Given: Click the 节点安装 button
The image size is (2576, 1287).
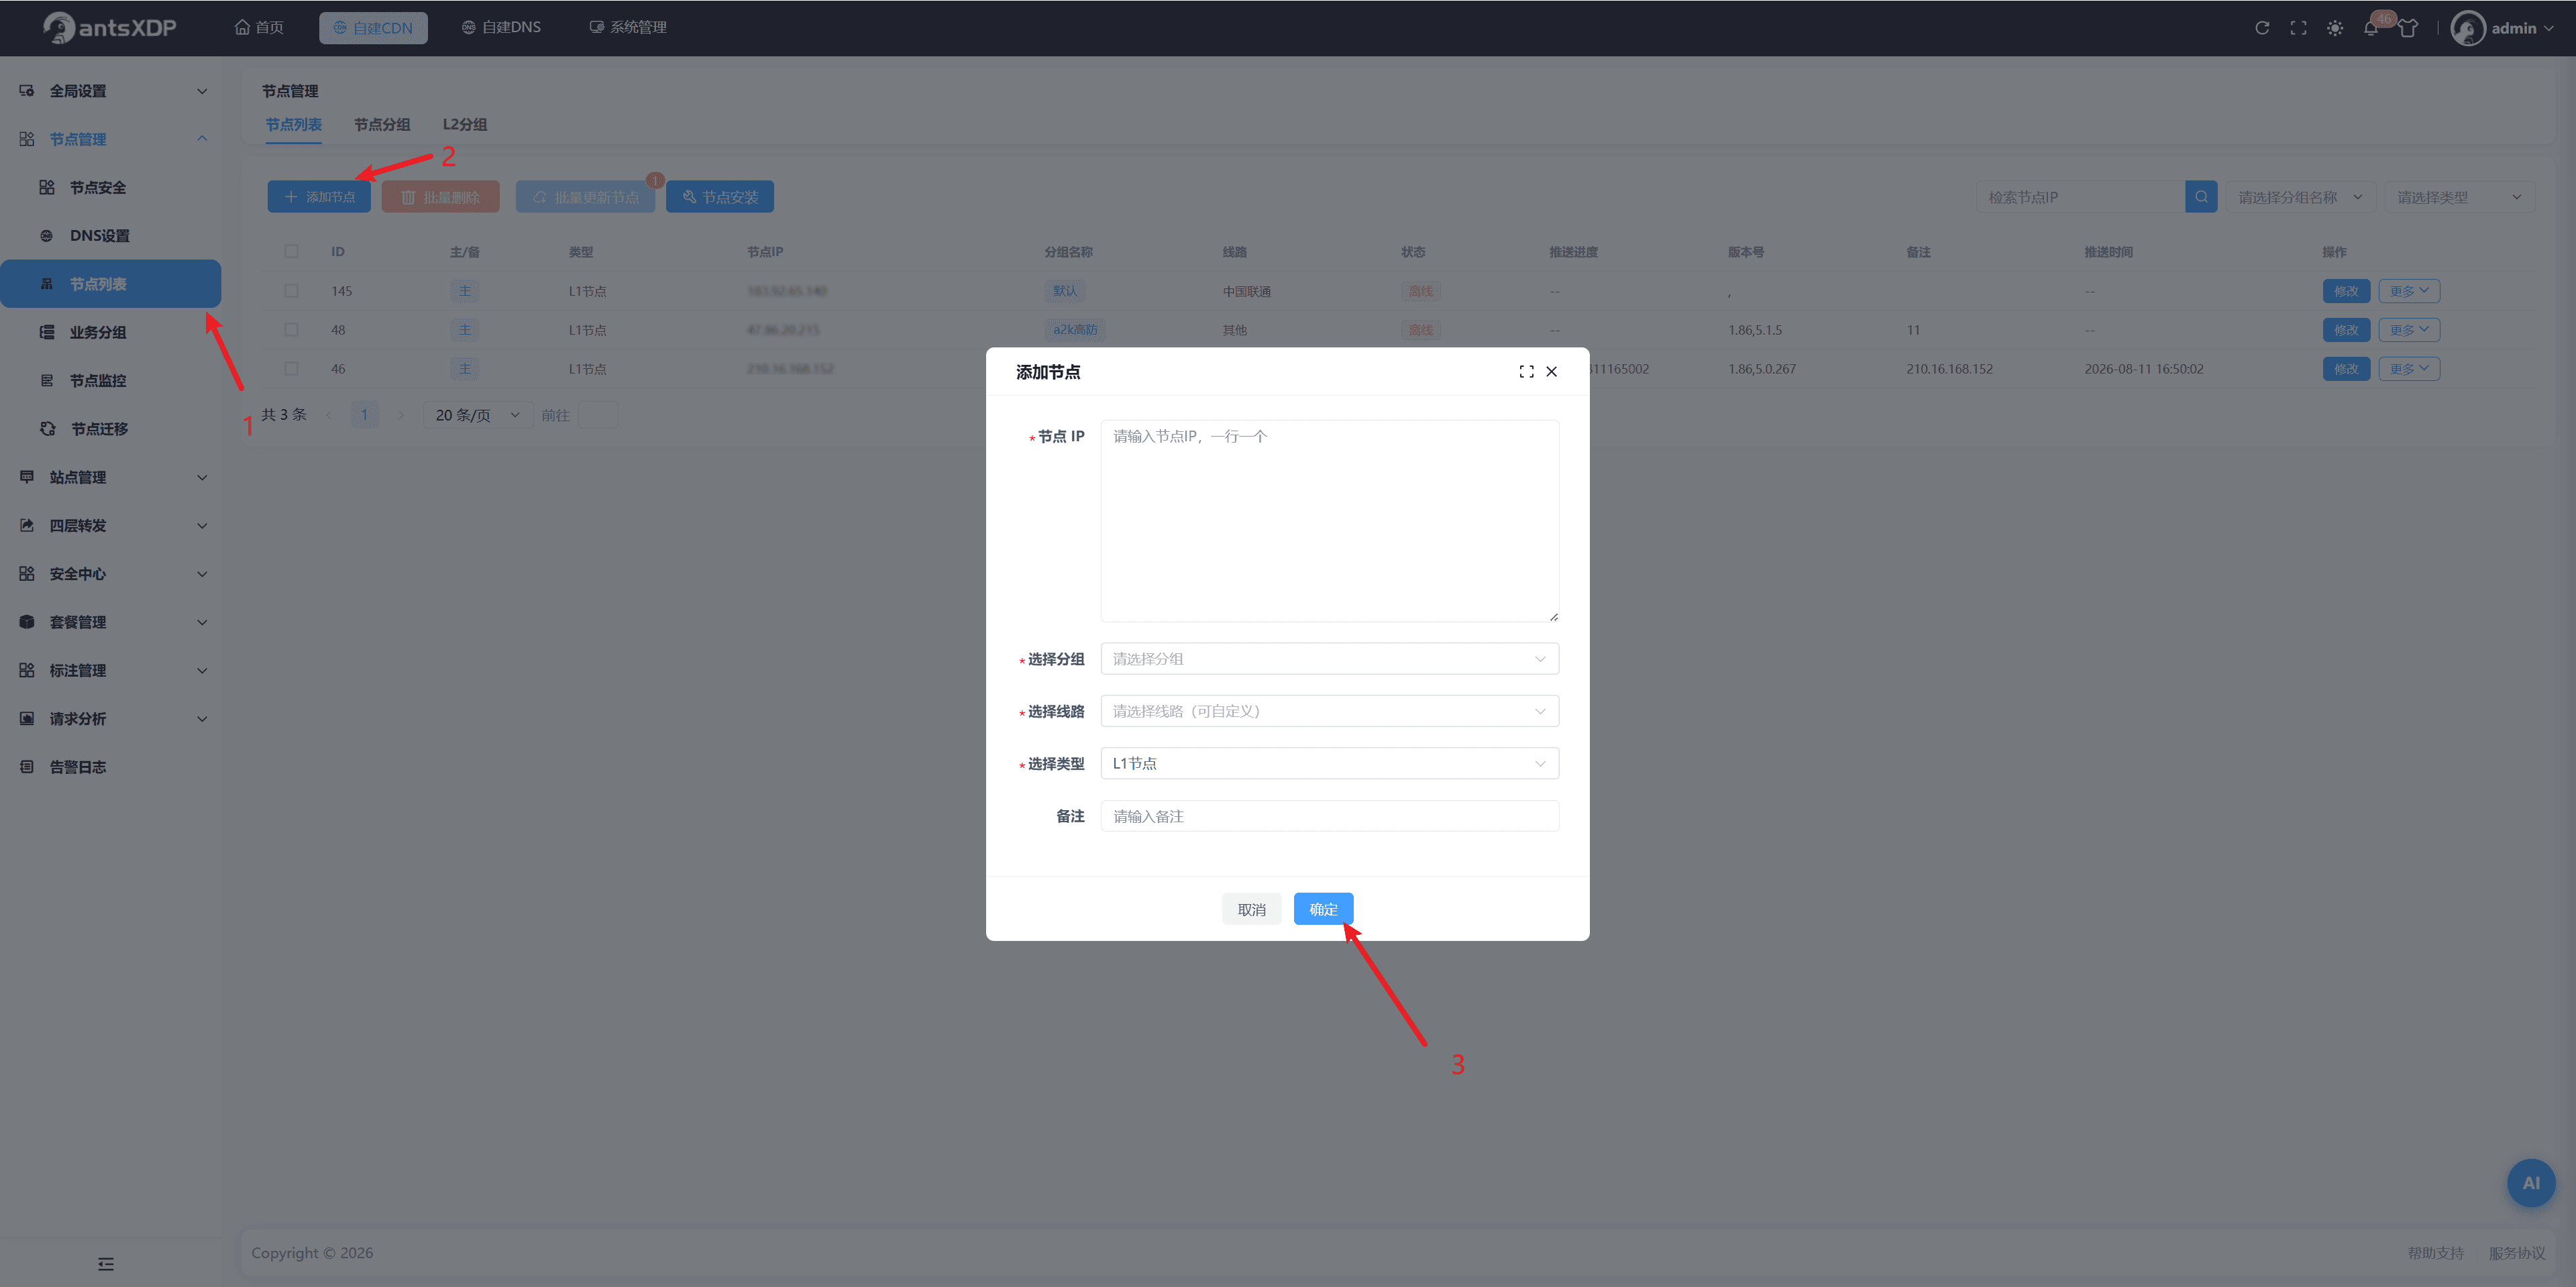Looking at the screenshot, I should 720,197.
